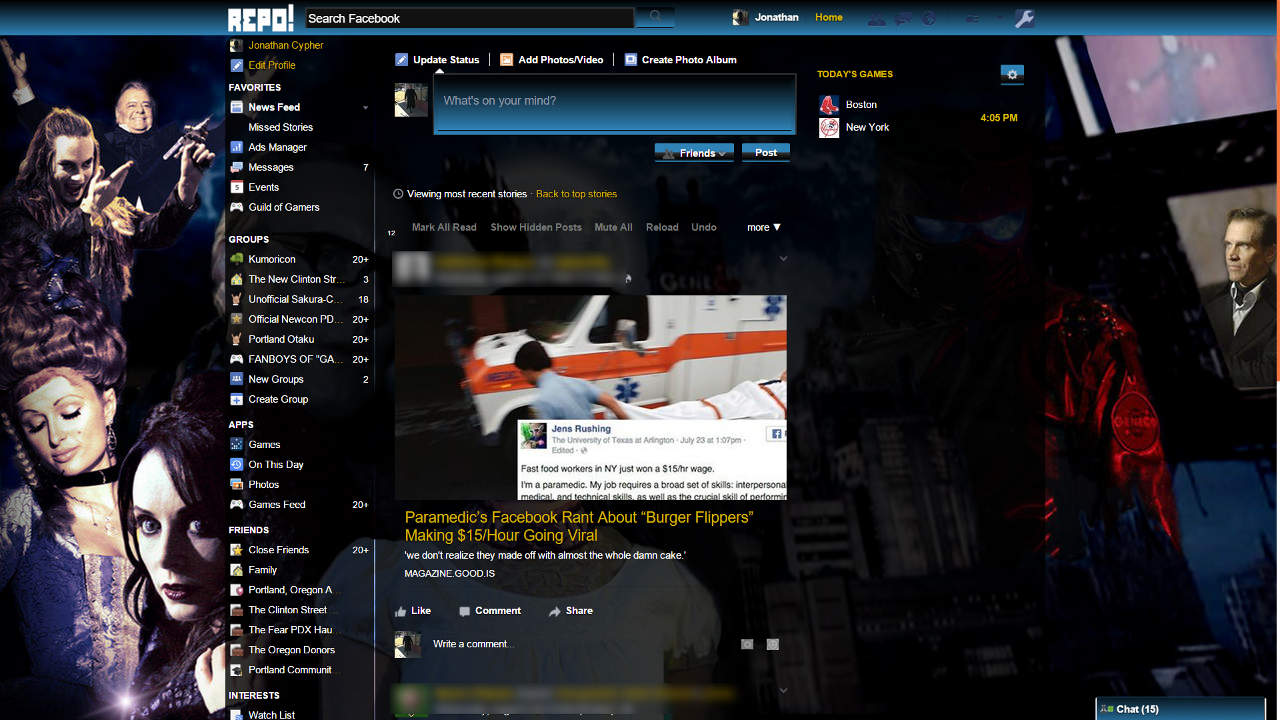1280x720 pixels.
Task: Select the Create Photo Album tab
Action: (x=680, y=60)
